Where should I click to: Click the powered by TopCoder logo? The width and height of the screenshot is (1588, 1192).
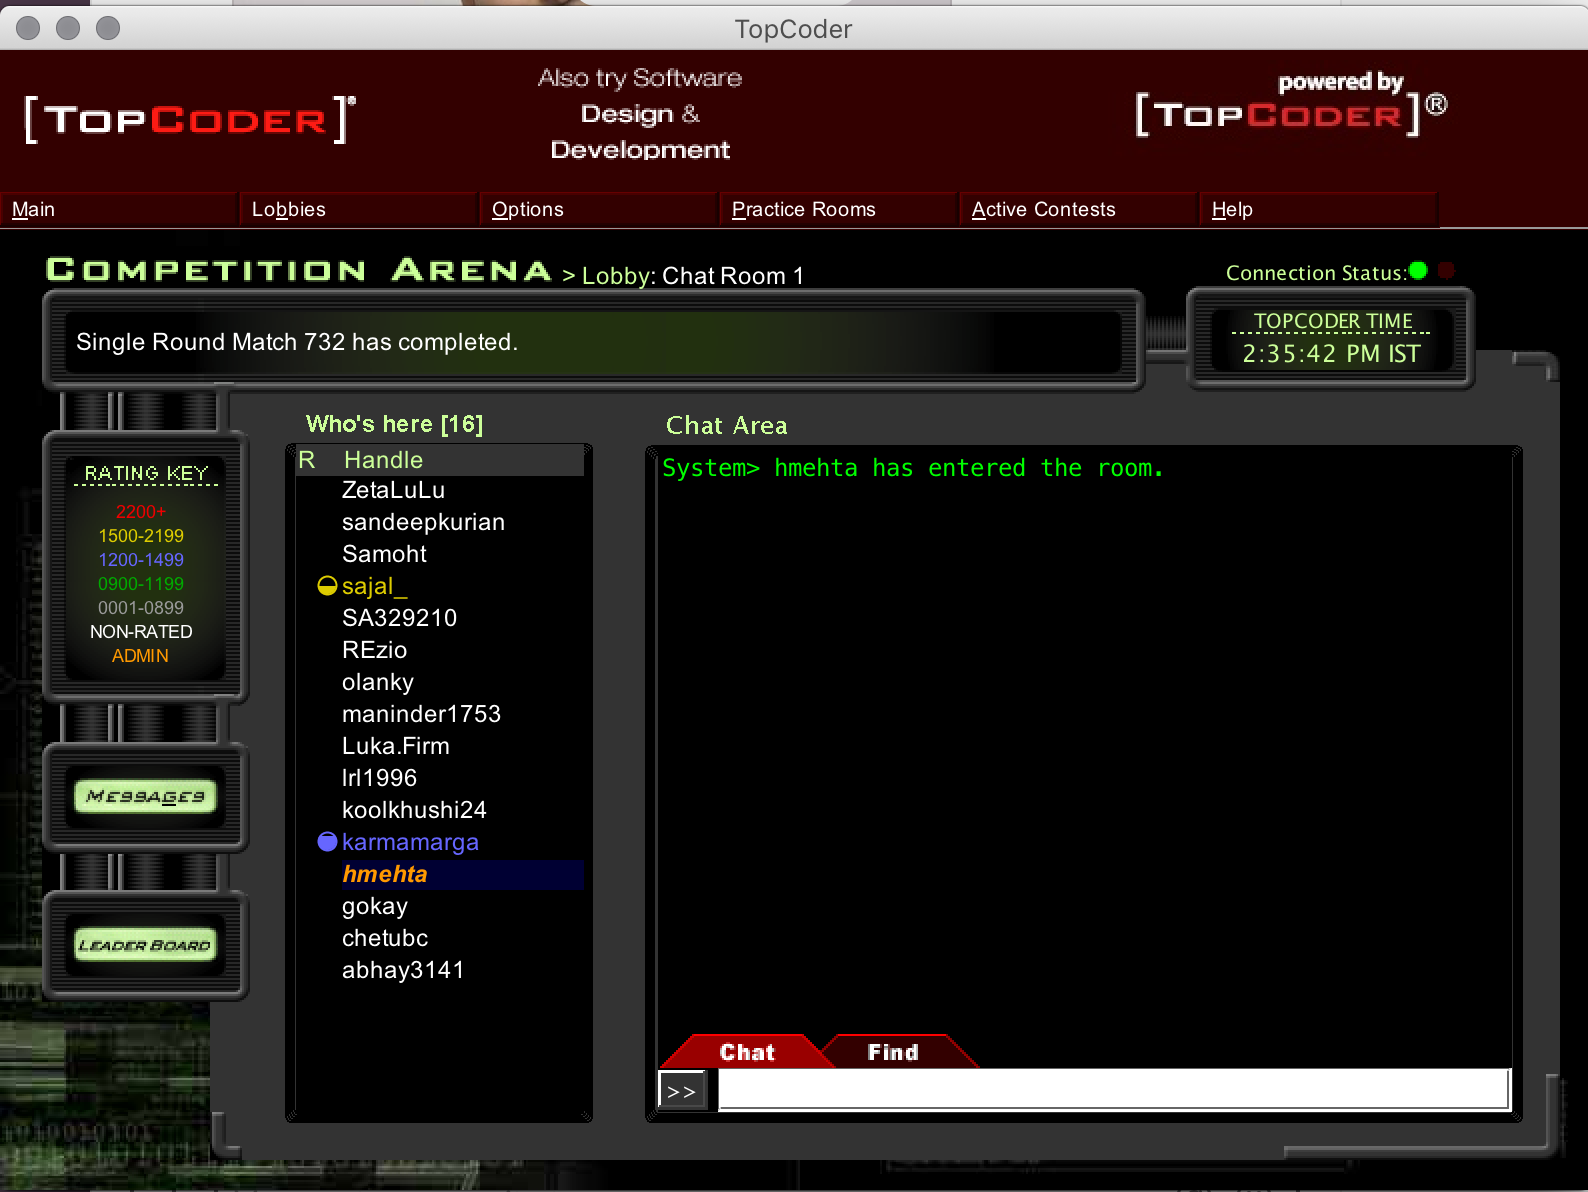pyautogui.click(x=1291, y=105)
